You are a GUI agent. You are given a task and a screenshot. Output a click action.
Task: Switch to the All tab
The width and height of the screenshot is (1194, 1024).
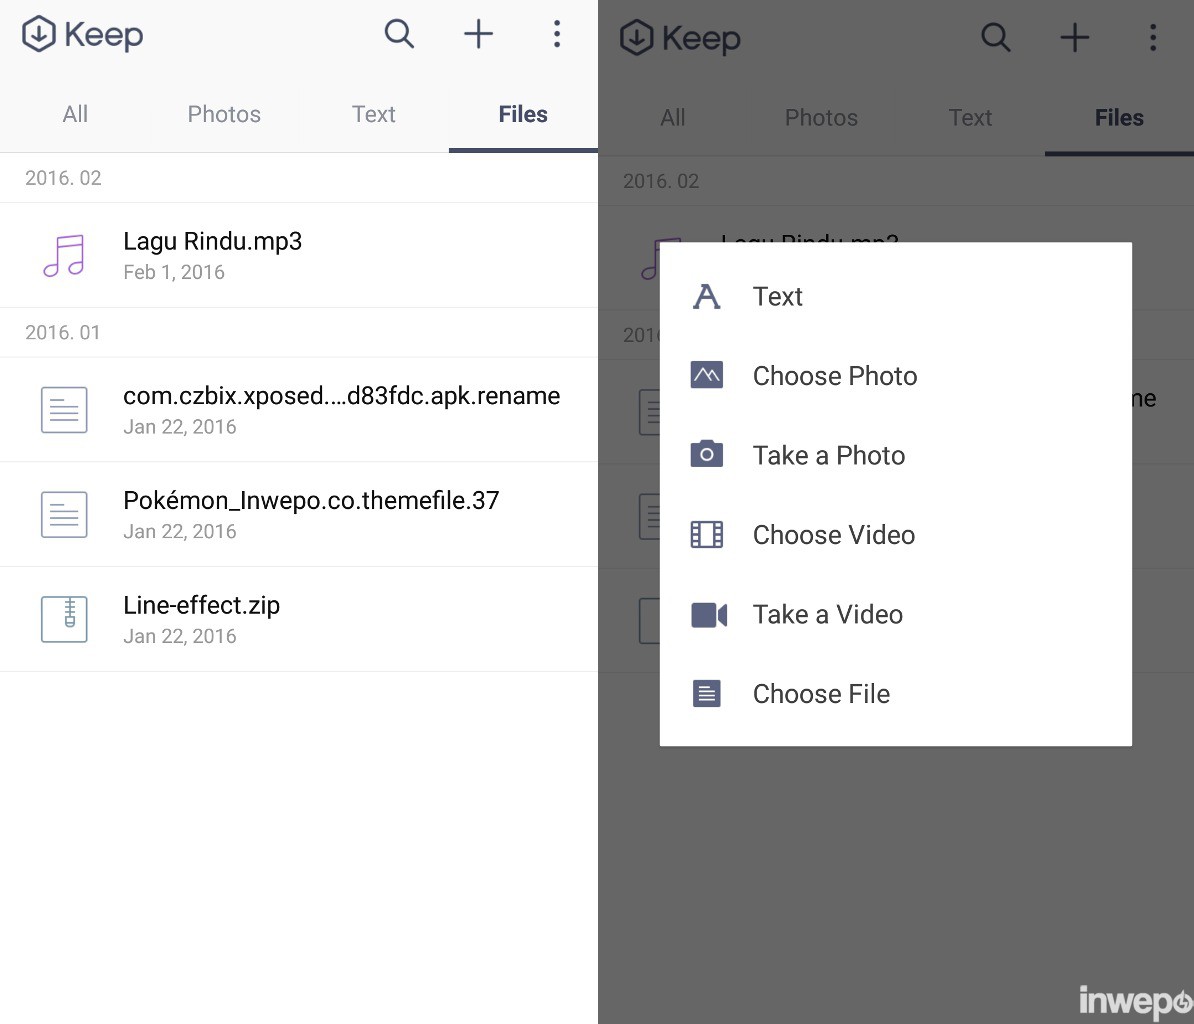[74, 114]
